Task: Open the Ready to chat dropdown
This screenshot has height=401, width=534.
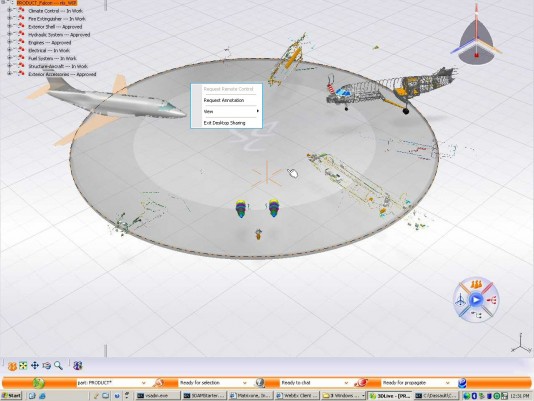Action: coord(346,383)
